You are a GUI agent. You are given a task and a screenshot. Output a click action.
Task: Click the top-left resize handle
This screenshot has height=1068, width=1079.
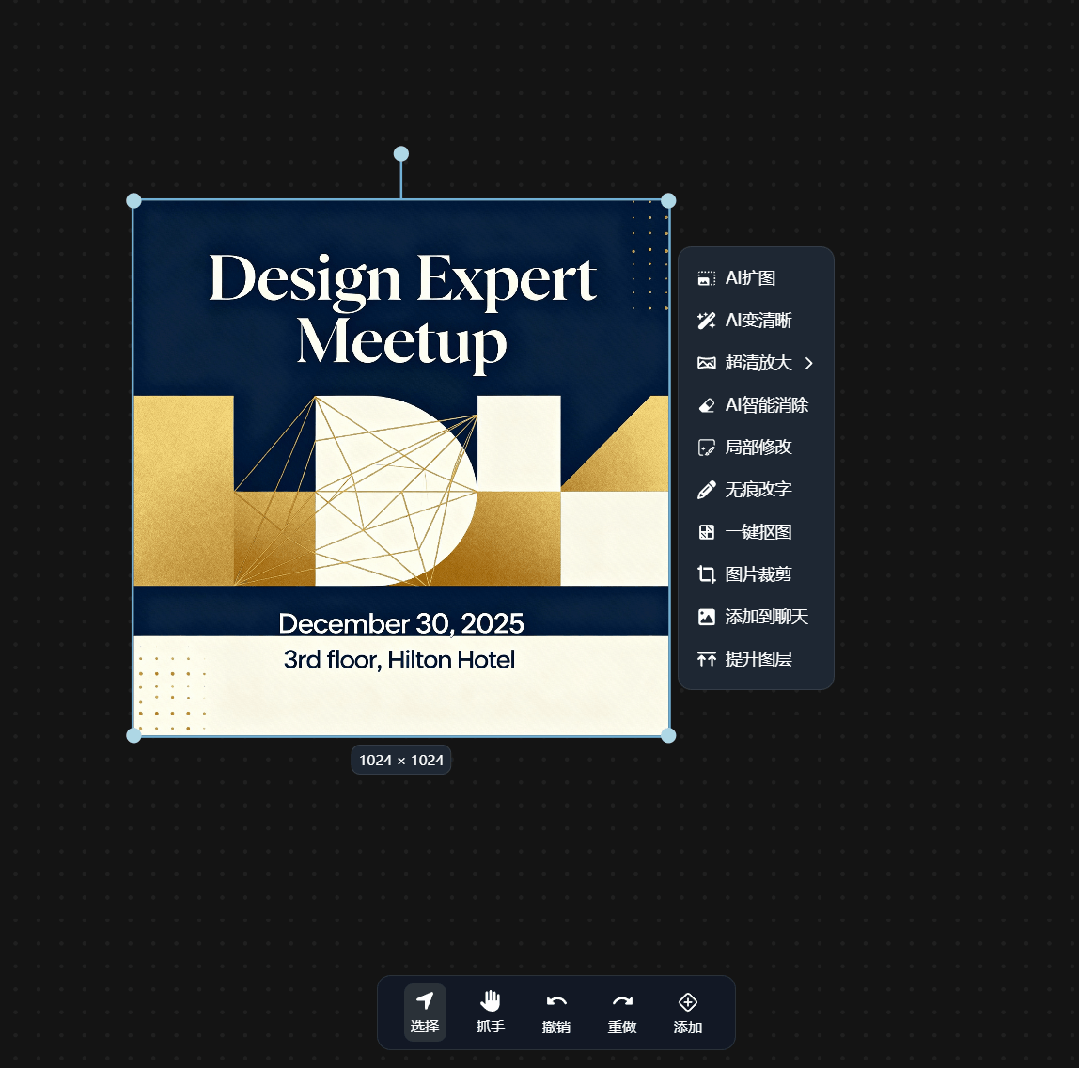(x=134, y=201)
